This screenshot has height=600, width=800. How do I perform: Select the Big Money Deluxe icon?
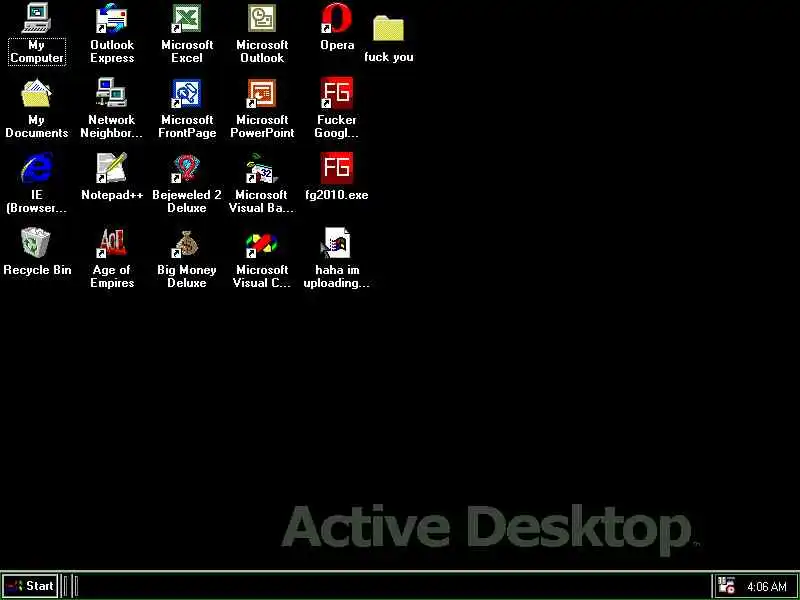pyautogui.click(x=187, y=243)
